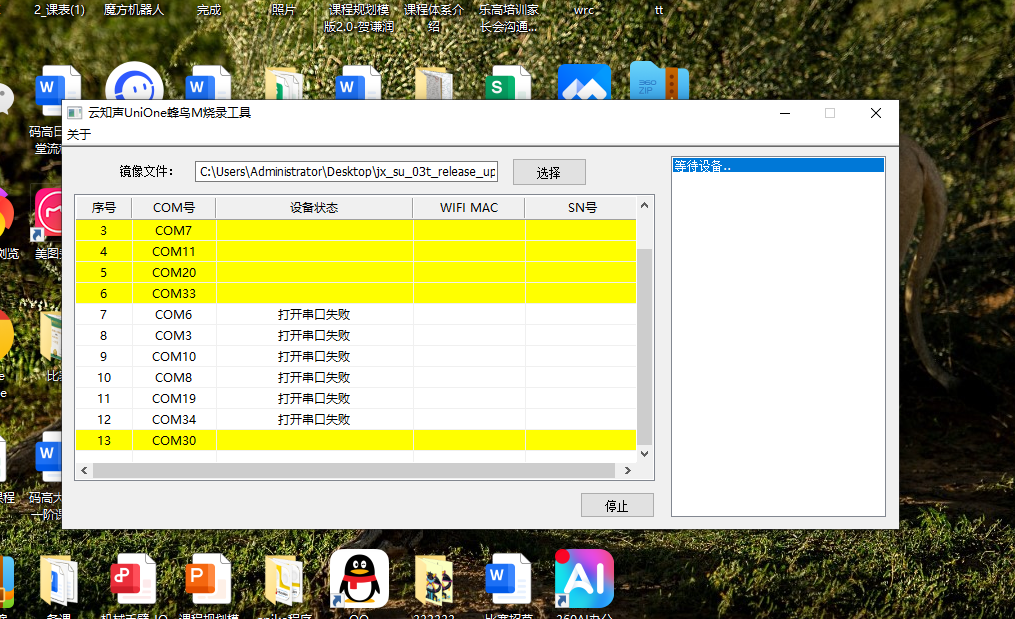Click the blue mountain-logo app icon
This screenshot has width=1015, height=619.
[x=583, y=87]
